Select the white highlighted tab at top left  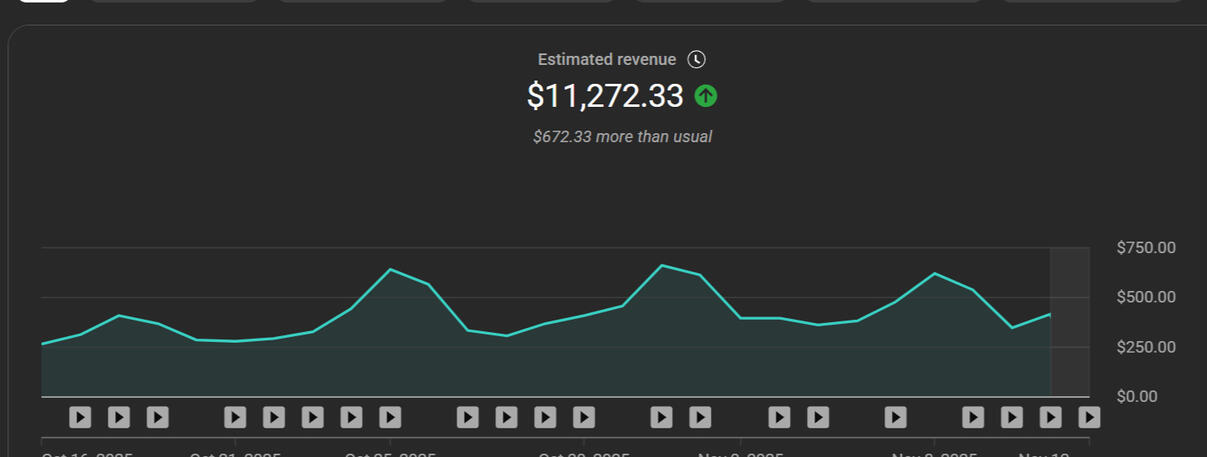tap(44, 1)
